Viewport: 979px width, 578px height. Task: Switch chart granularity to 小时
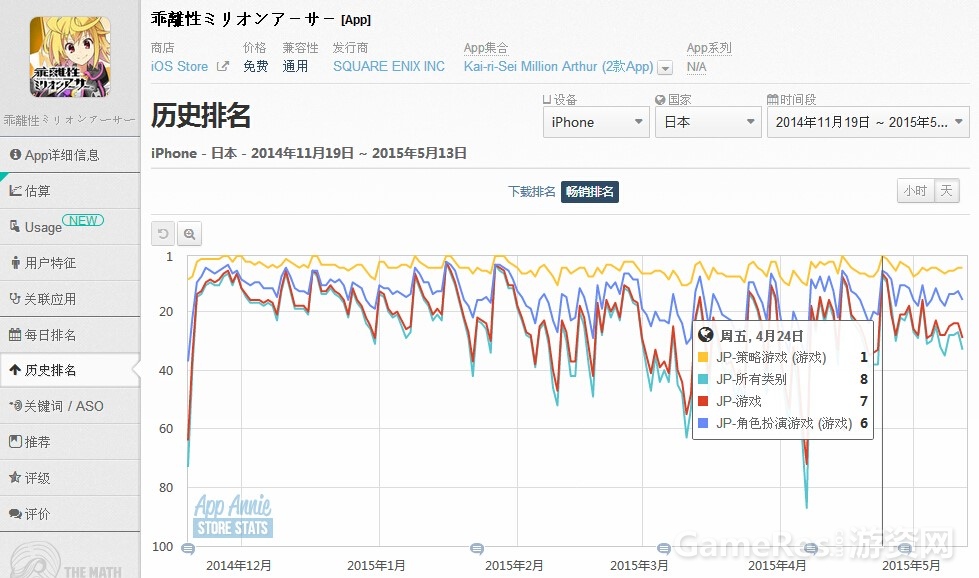[915, 190]
